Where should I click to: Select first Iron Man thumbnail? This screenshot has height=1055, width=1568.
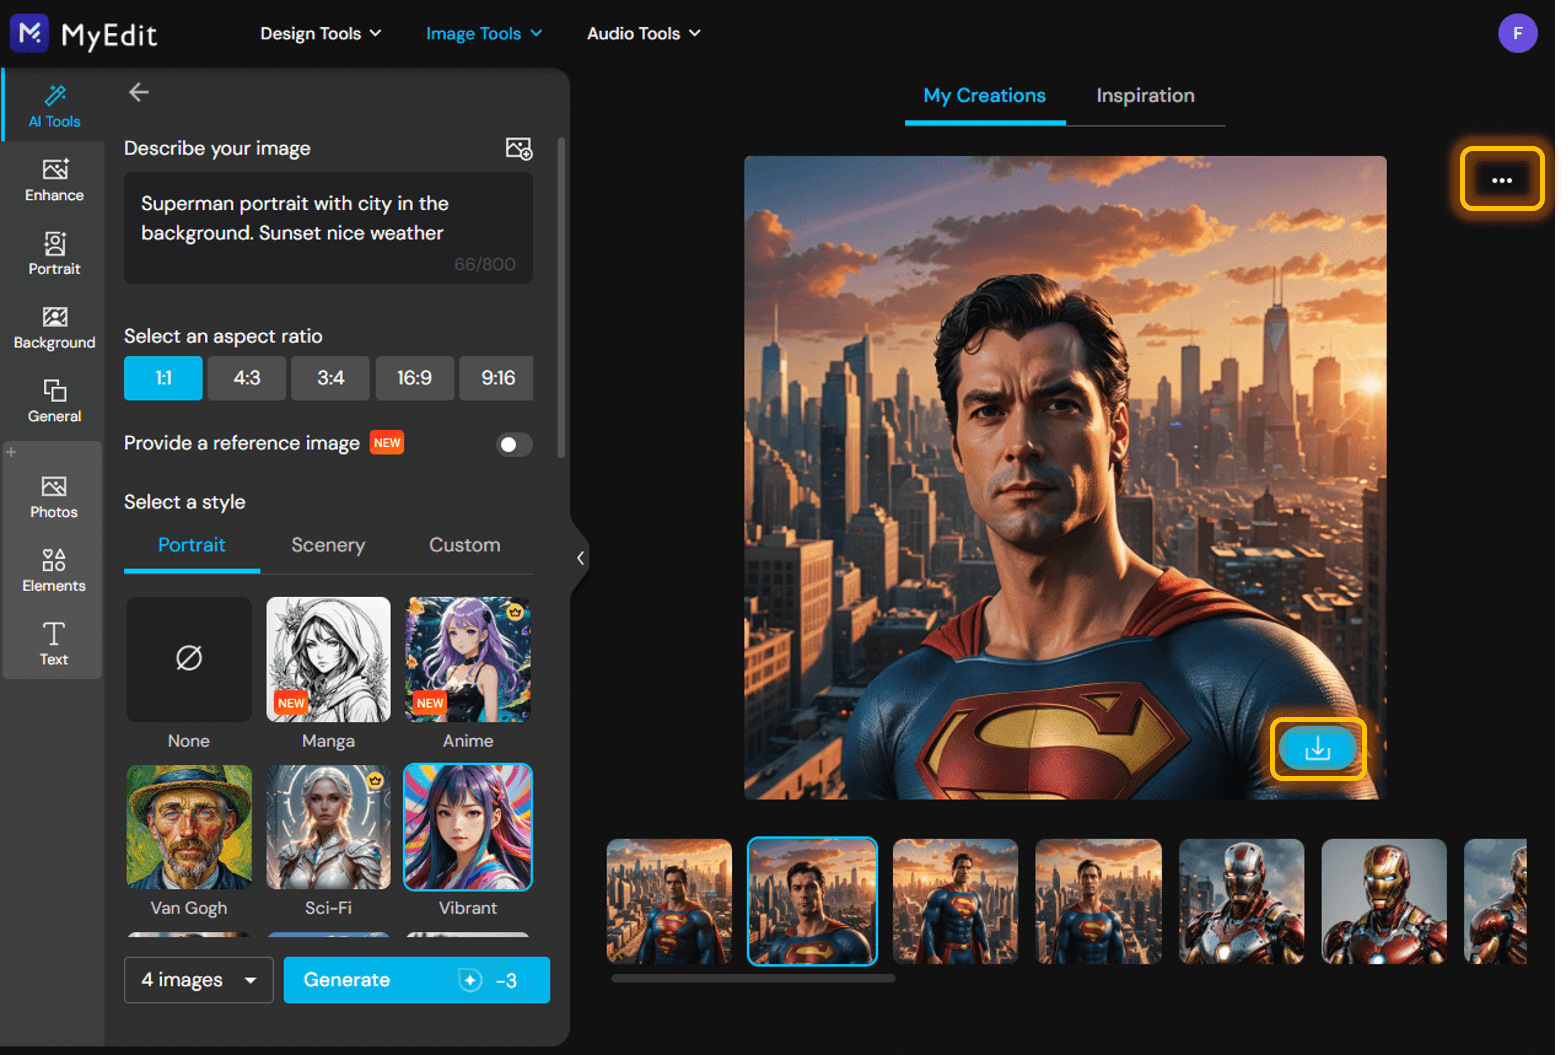point(1241,902)
